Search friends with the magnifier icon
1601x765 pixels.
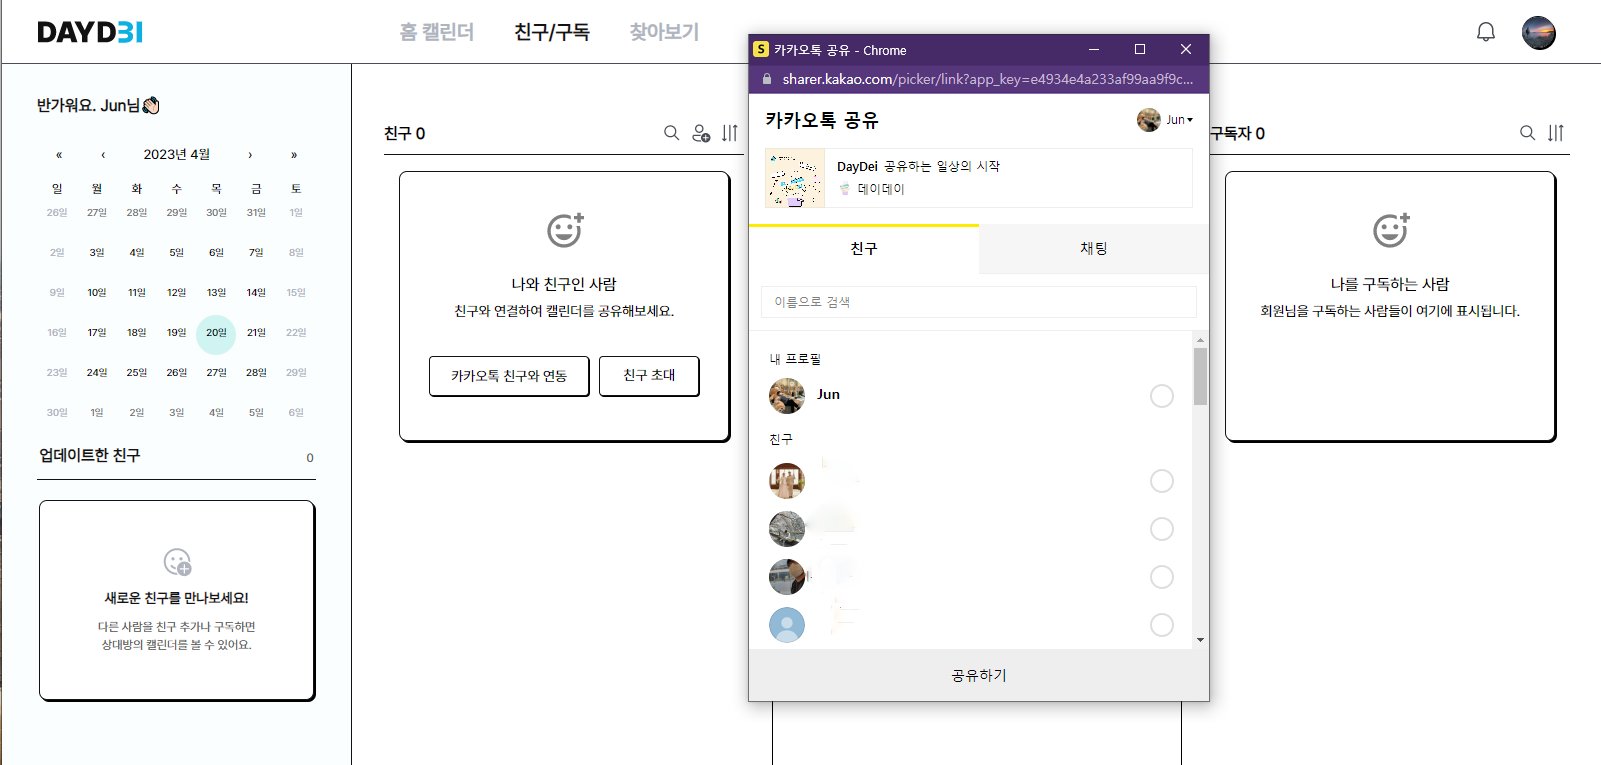(x=672, y=133)
